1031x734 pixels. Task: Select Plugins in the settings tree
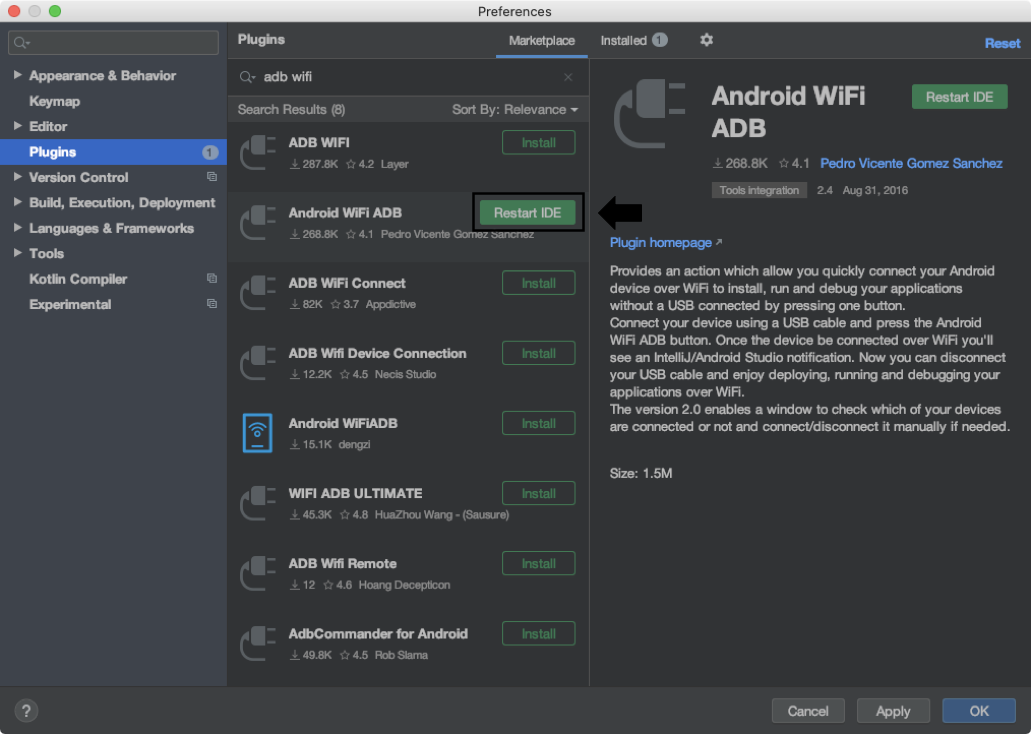pyautogui.click(x=113, y=152)
